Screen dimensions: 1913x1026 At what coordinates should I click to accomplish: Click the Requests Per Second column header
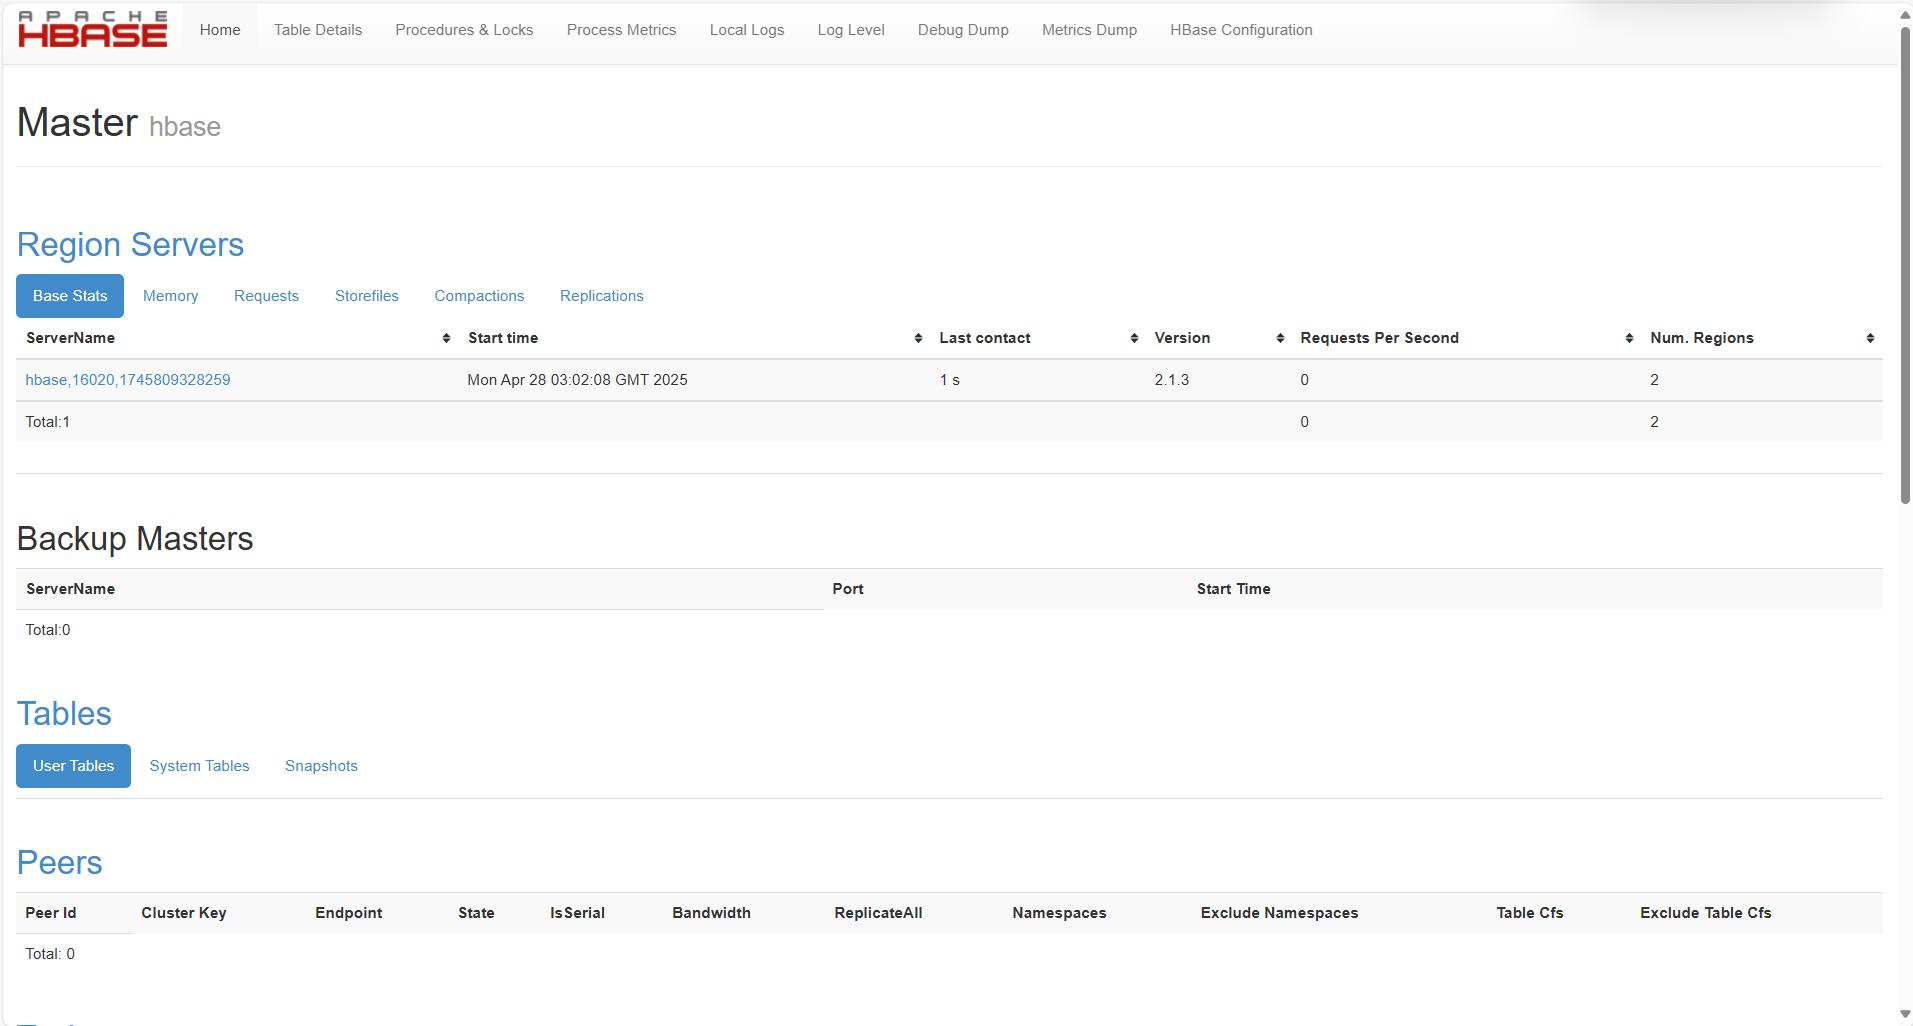point(1379,338)
